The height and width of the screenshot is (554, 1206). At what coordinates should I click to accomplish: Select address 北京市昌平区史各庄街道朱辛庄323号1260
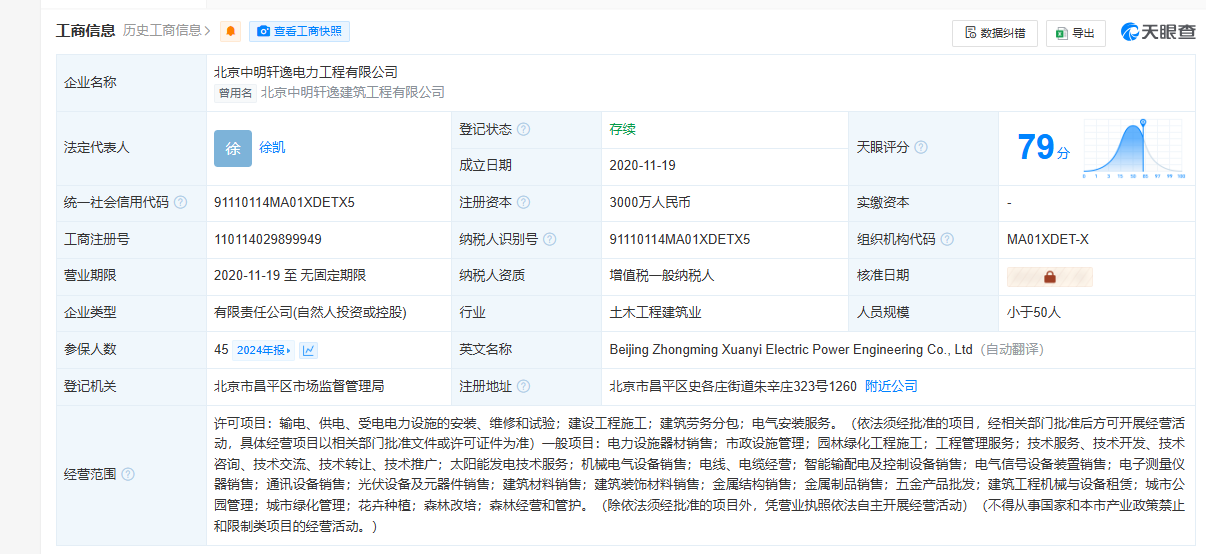(x=734, y=386)
